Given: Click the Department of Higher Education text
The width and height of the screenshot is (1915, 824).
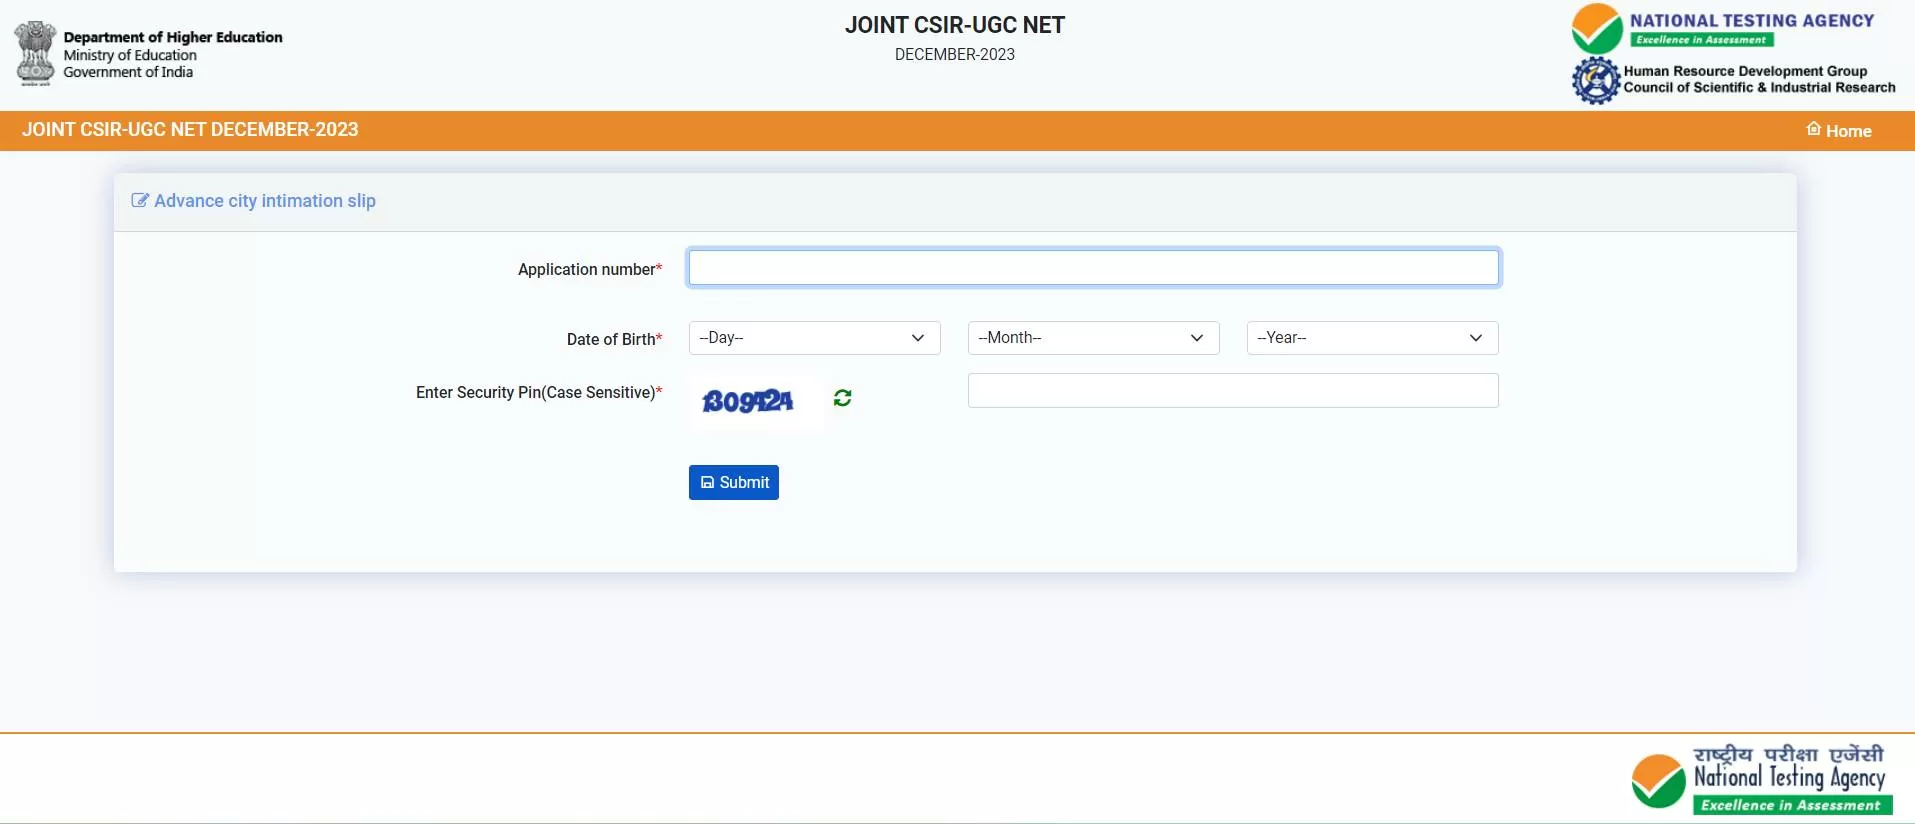Looking at the screenshot, I should click(x=173, y=37).
